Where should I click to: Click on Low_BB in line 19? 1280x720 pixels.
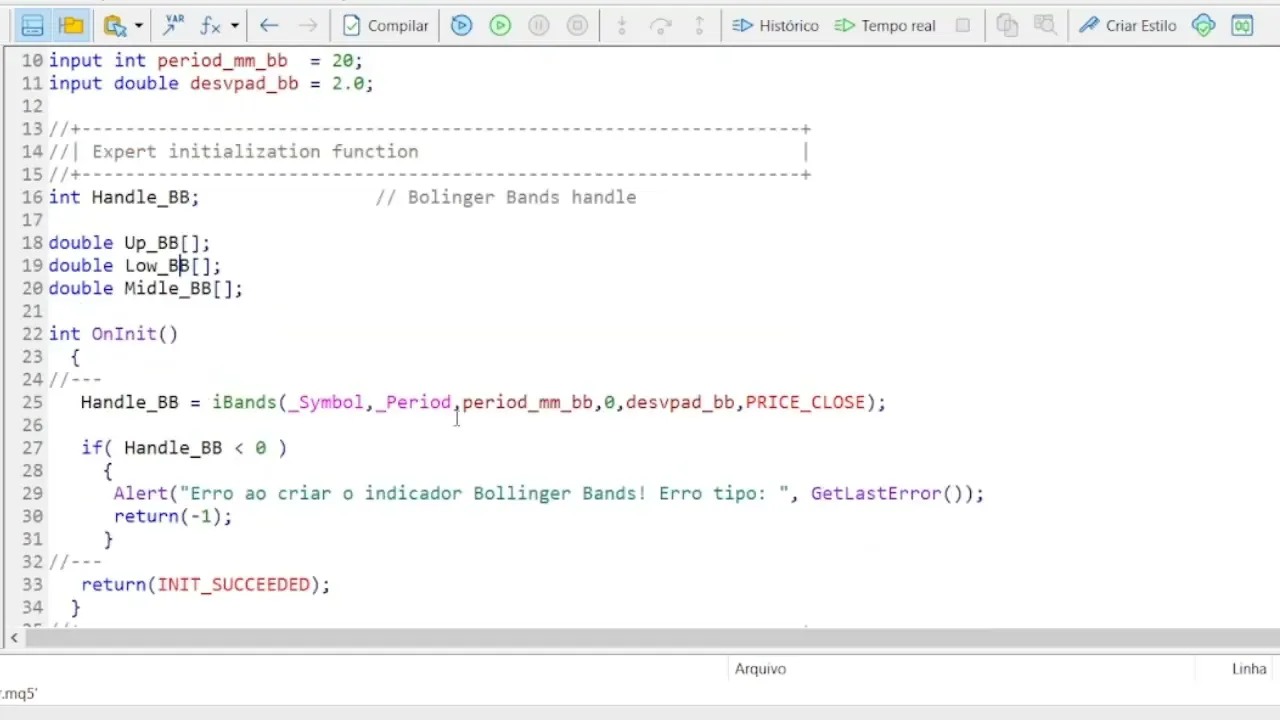(157, 266)
